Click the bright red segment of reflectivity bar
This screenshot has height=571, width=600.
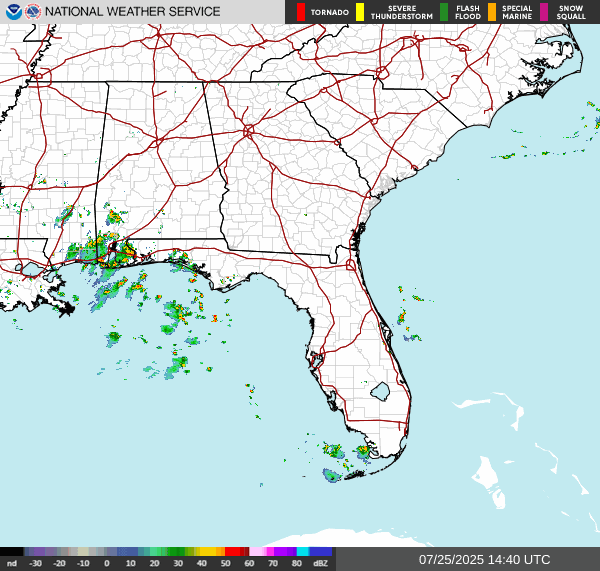coord(232,551)
